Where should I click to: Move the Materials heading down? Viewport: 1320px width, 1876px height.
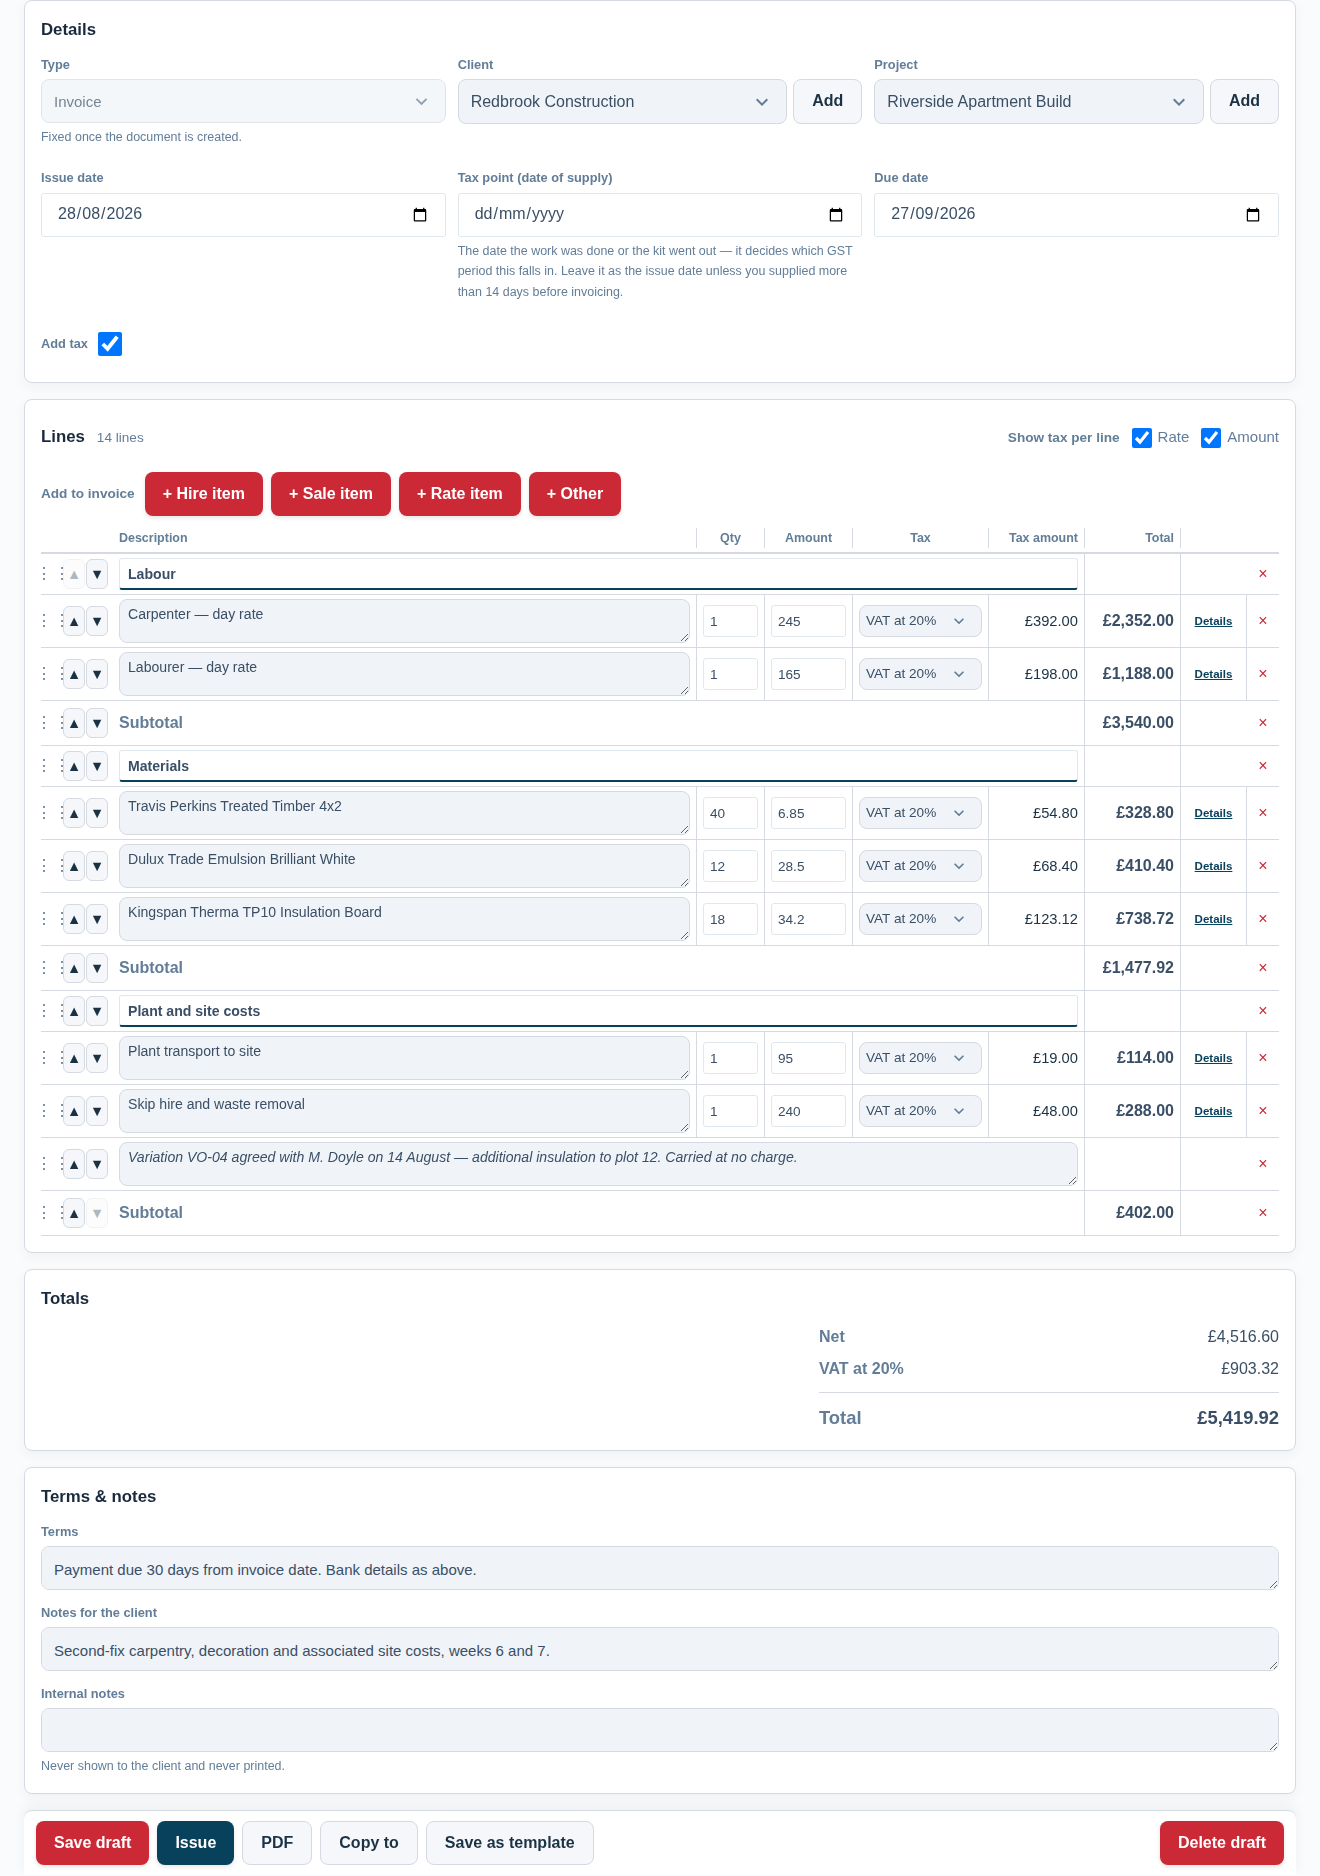pos(97,767)
